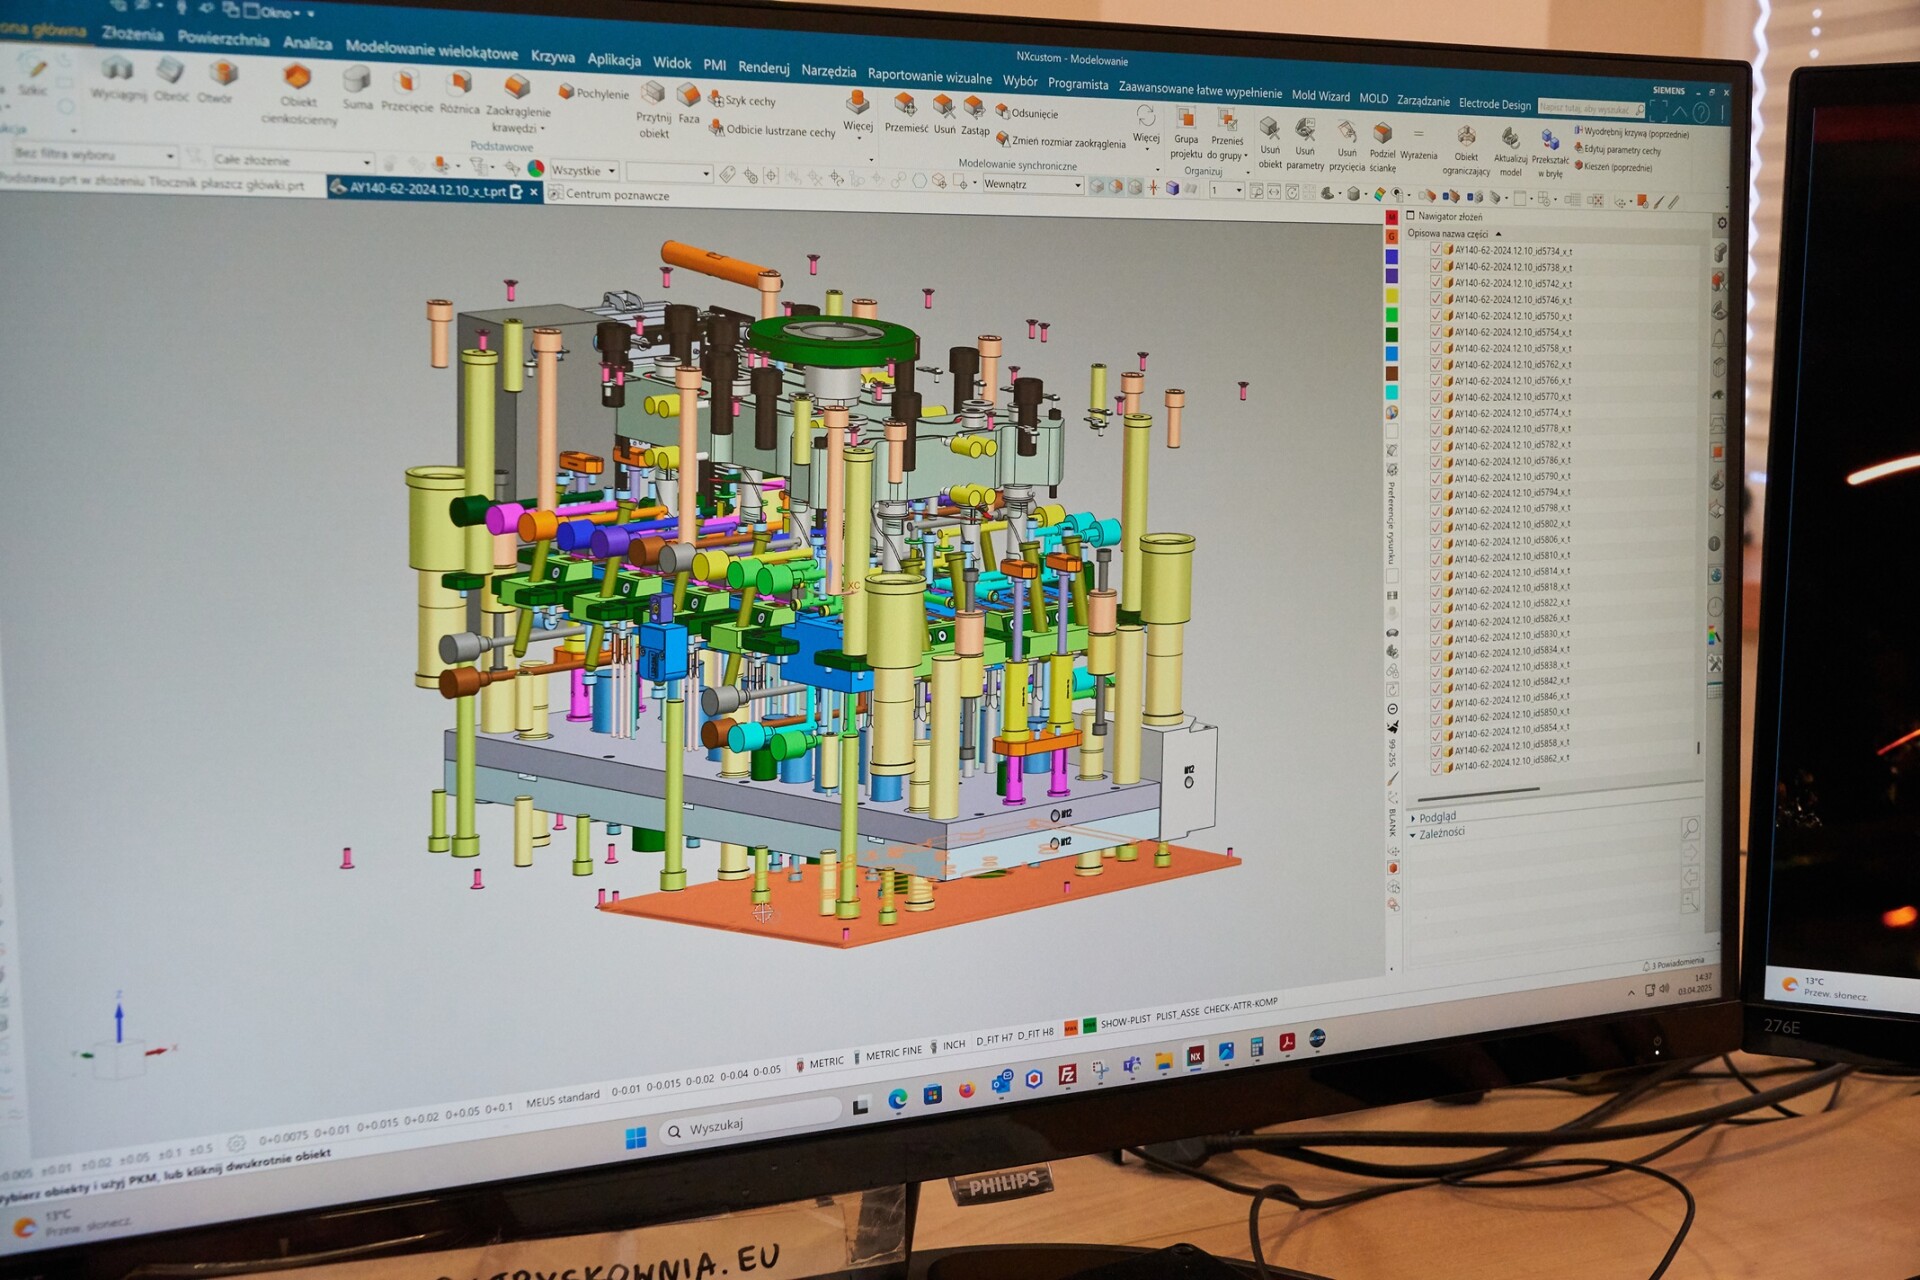1920x1280 pixels.
Task: Open the Analiza ribbon tab
Action: pos(307,43)
